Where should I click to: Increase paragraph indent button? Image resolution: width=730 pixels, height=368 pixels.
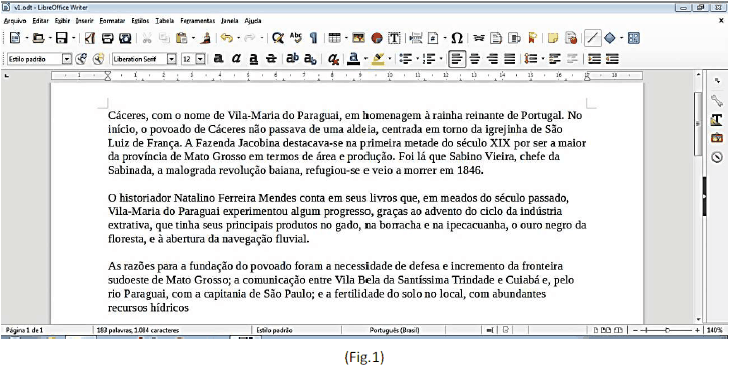(594, 59)
